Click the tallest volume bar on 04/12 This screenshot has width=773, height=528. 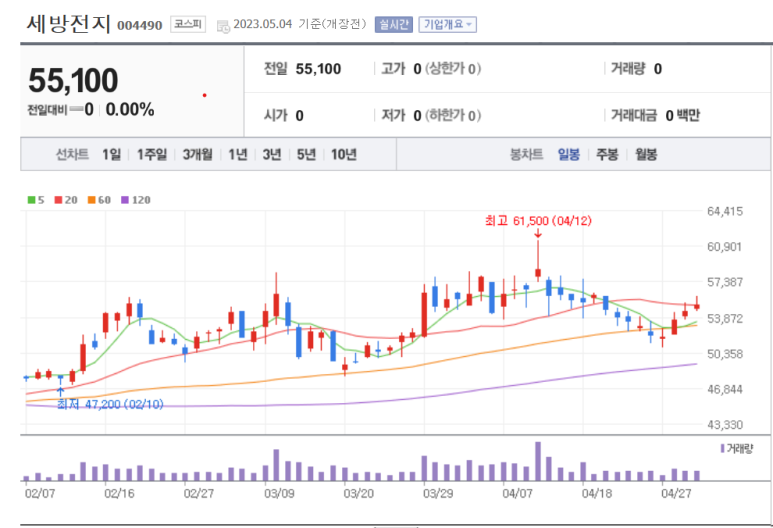[x=538, y=461]
